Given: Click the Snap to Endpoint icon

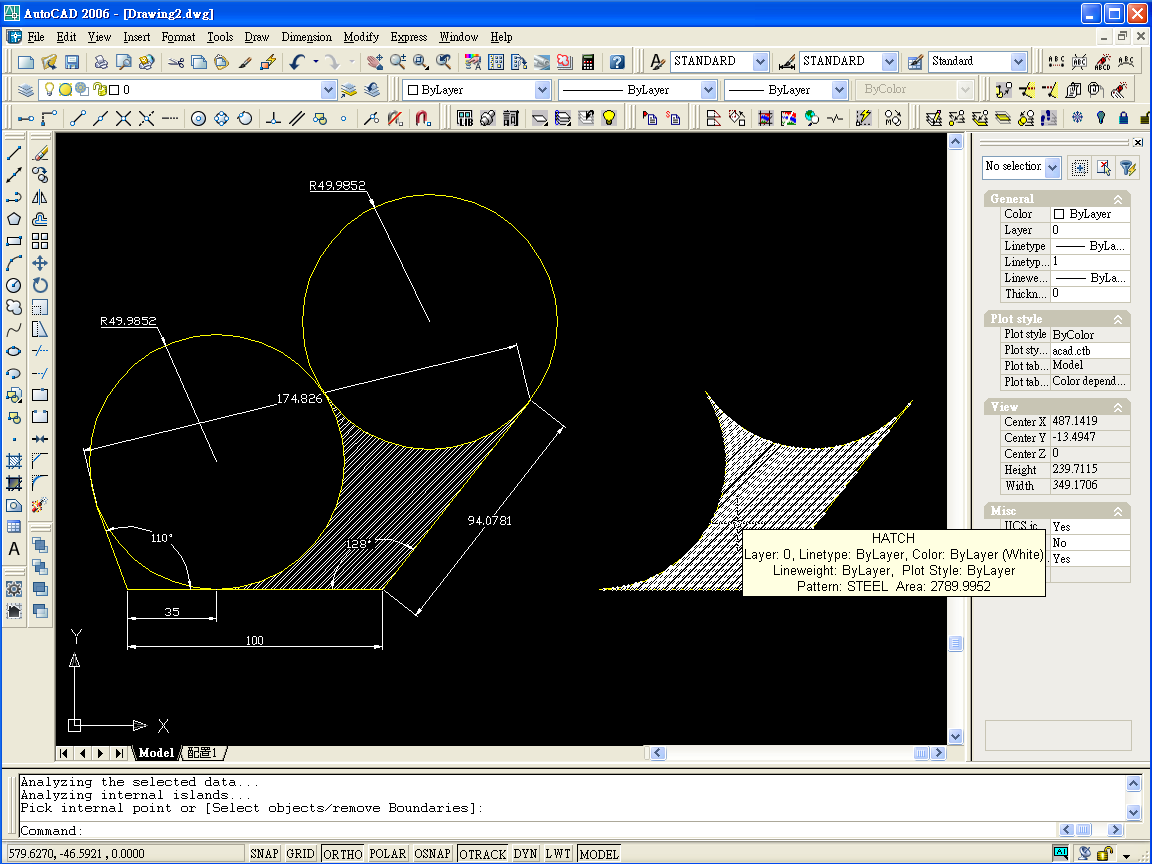Looking at the screenshot, I should (x=78, y=118).
